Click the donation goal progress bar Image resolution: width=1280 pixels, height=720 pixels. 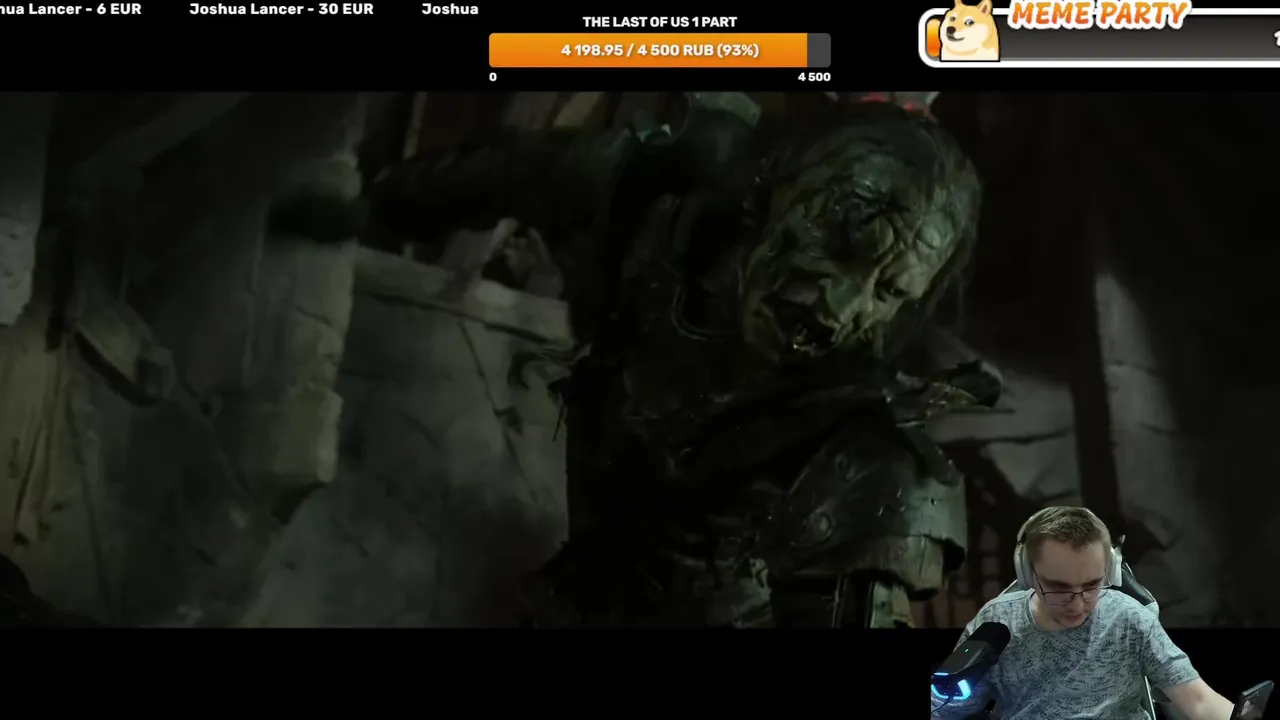point(659,50)
